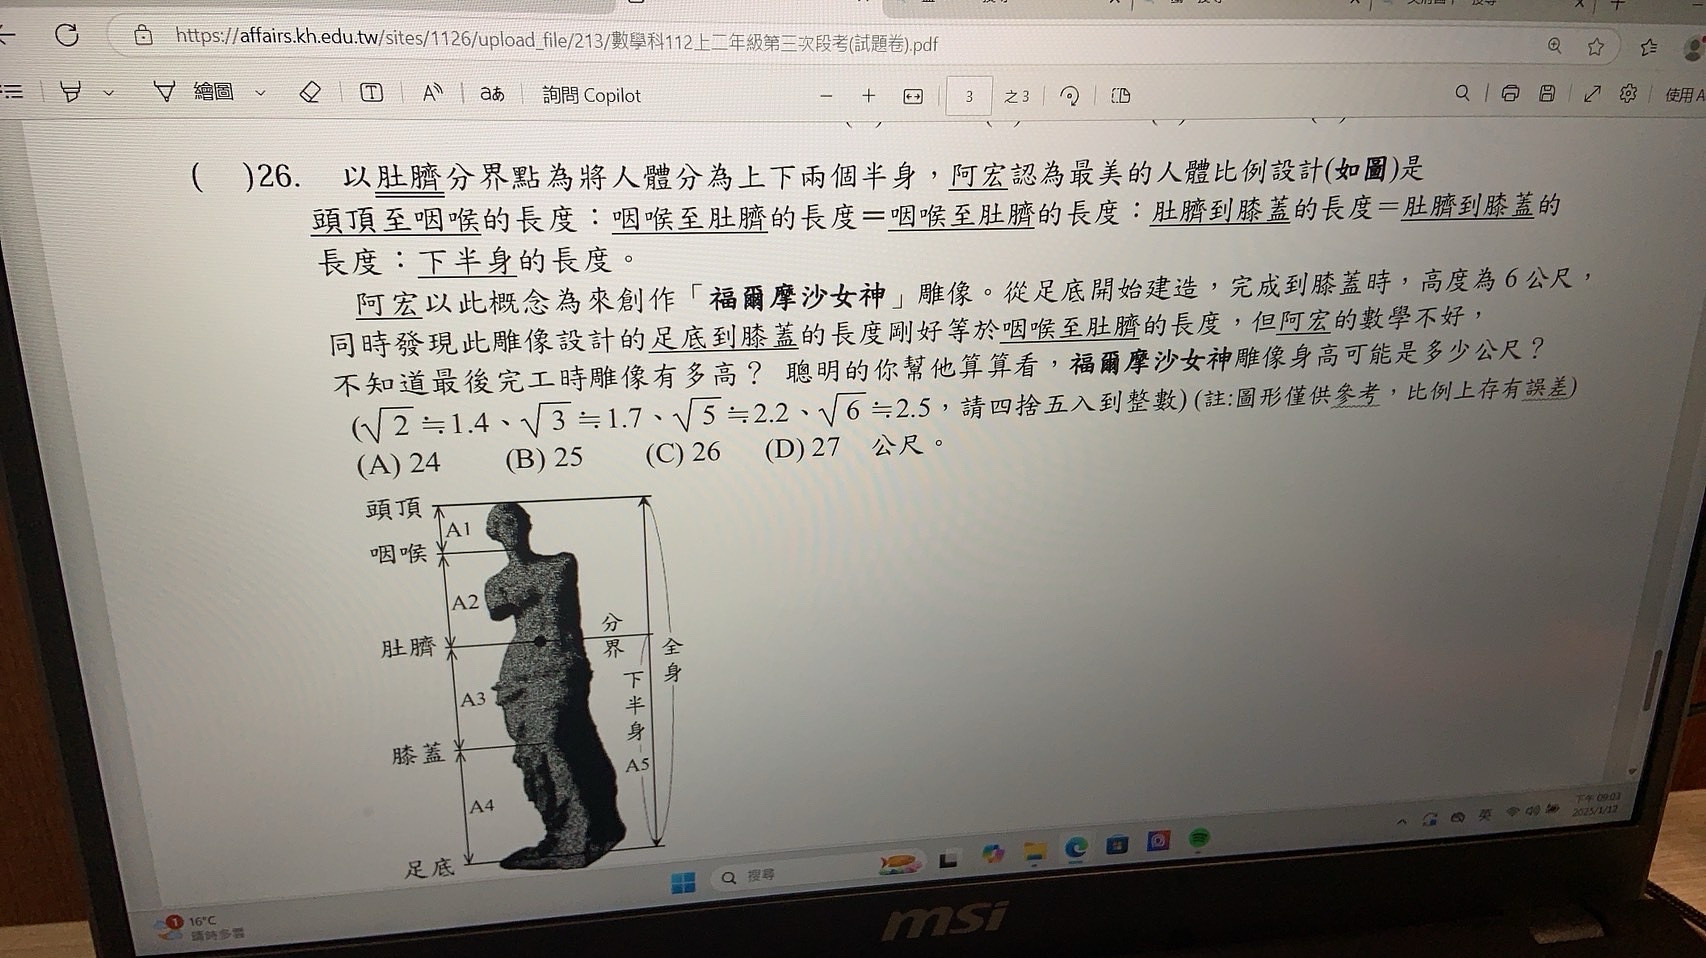Select the PDF URL in the address bar

pos(556,41)
